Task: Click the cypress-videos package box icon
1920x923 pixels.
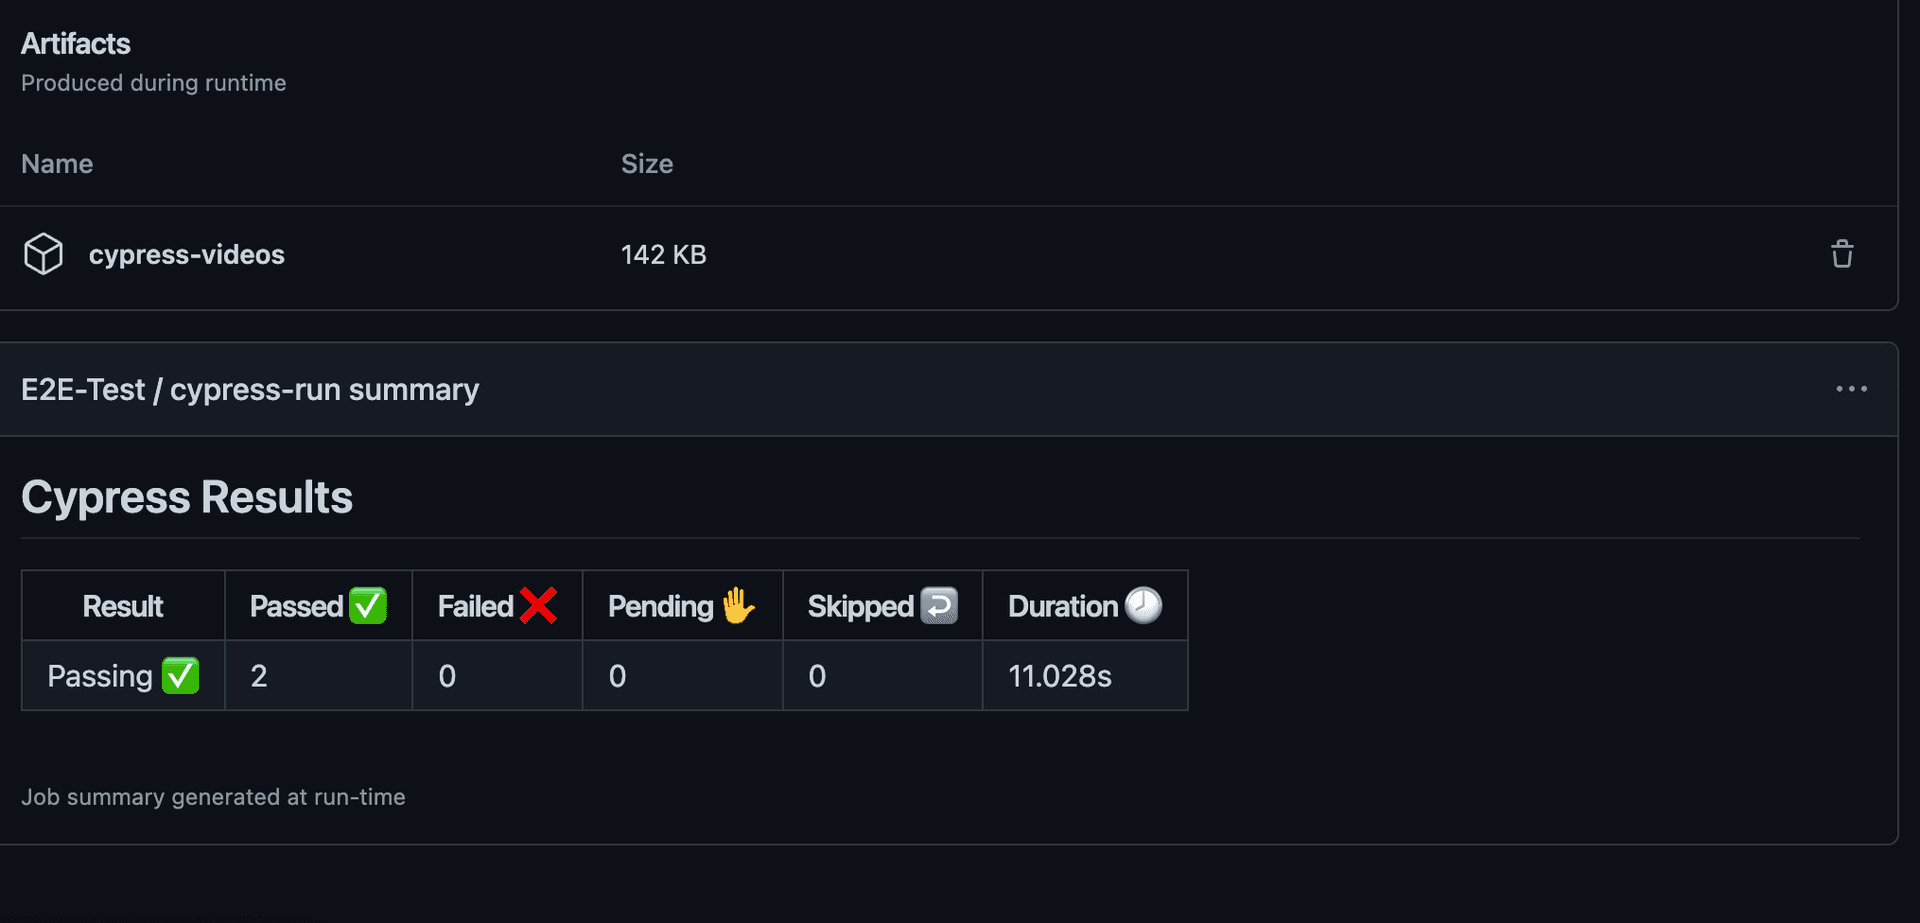Action: point(43,254)
